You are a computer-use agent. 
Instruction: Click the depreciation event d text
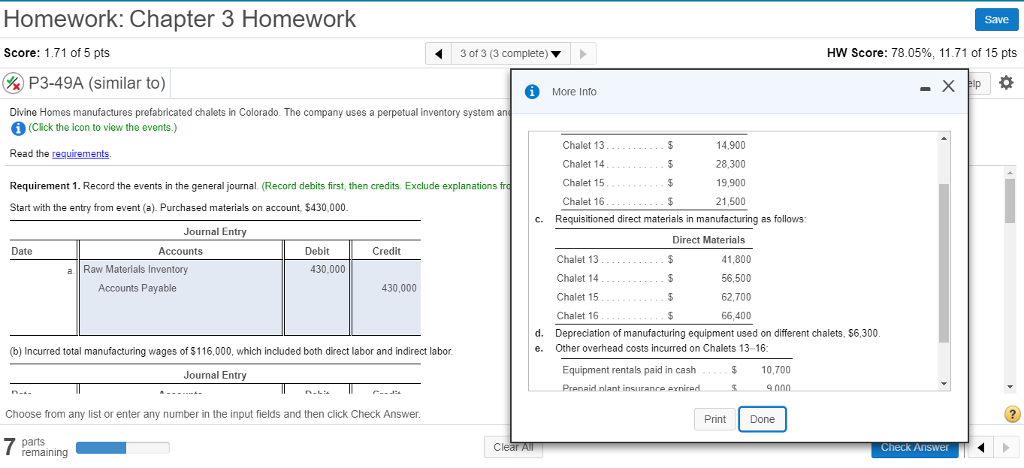coord(718,334)
